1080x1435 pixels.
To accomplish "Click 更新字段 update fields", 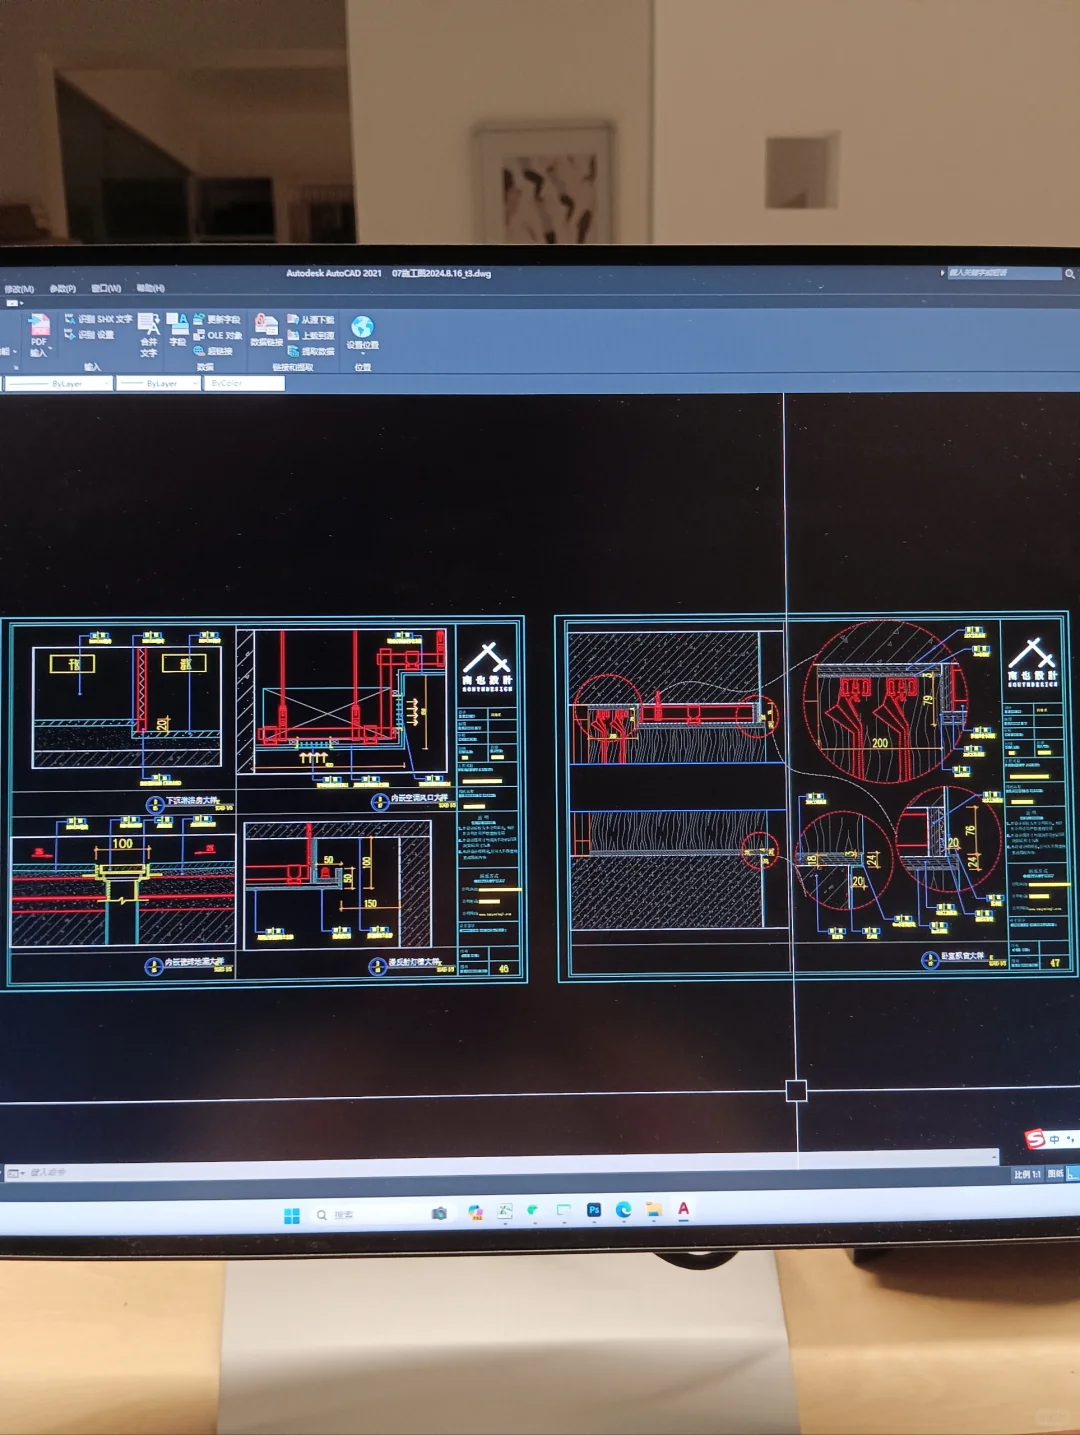I will 217,319.
